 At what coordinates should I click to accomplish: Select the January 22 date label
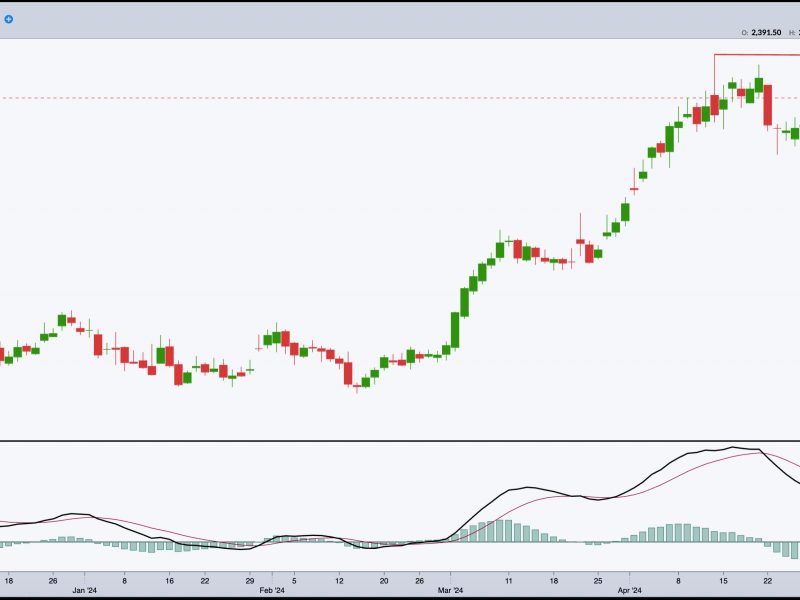[x=205, y=581]
